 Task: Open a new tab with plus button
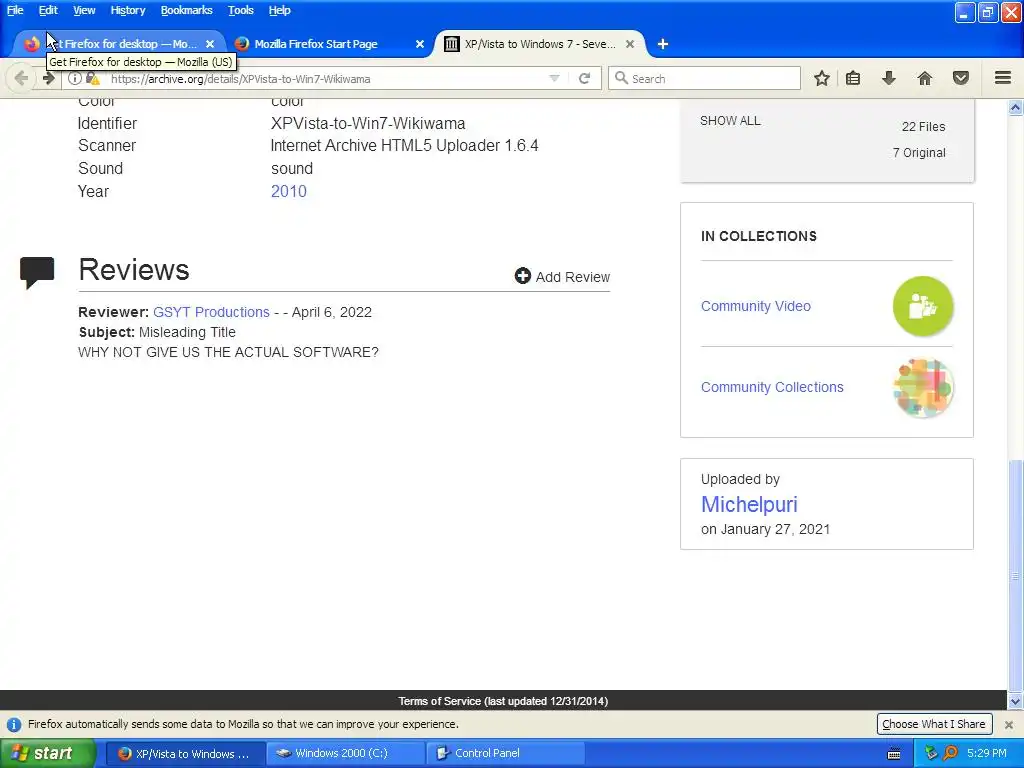pyautogui.click(x=663, y=44)
